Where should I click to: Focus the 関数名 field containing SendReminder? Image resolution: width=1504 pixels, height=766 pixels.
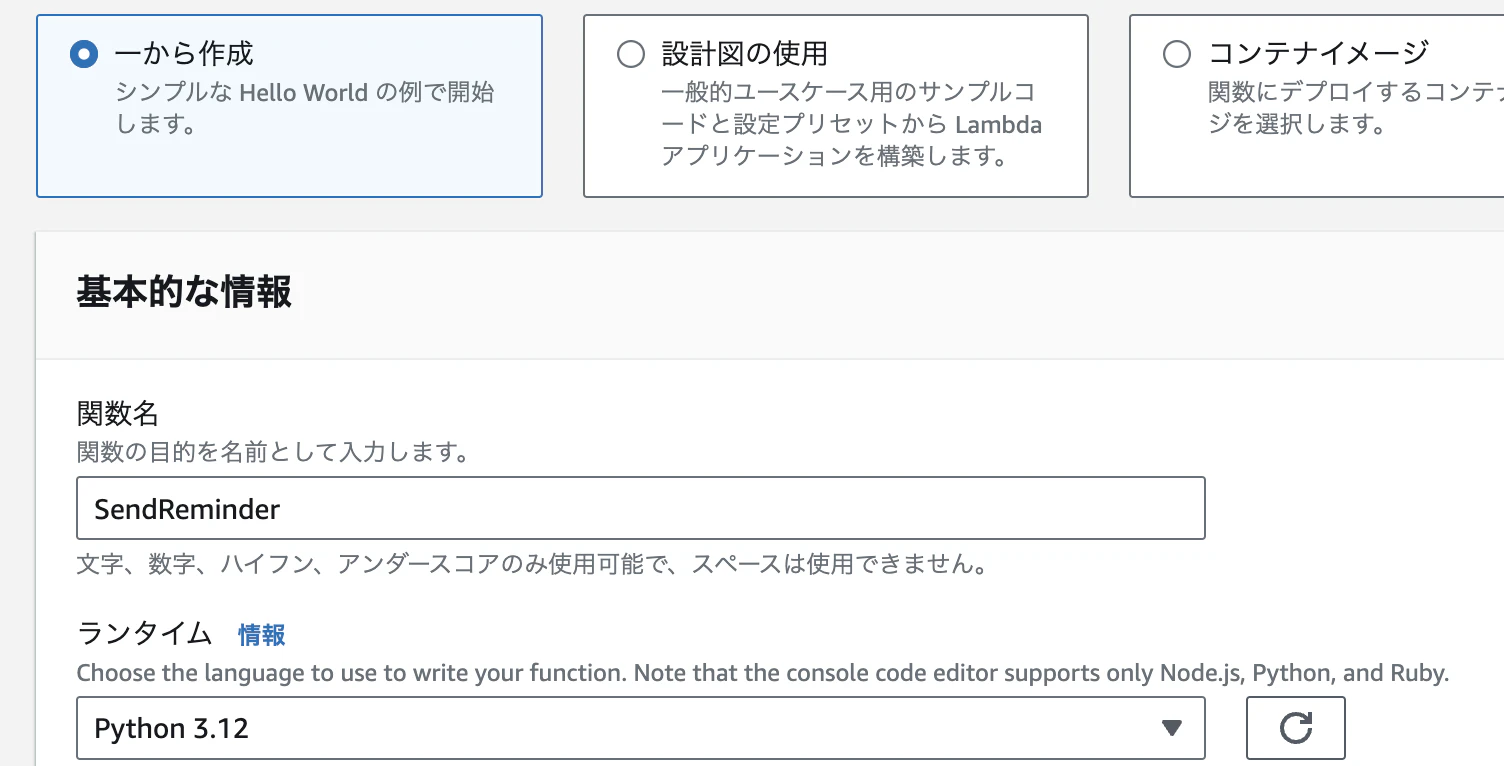coord(641,508)
